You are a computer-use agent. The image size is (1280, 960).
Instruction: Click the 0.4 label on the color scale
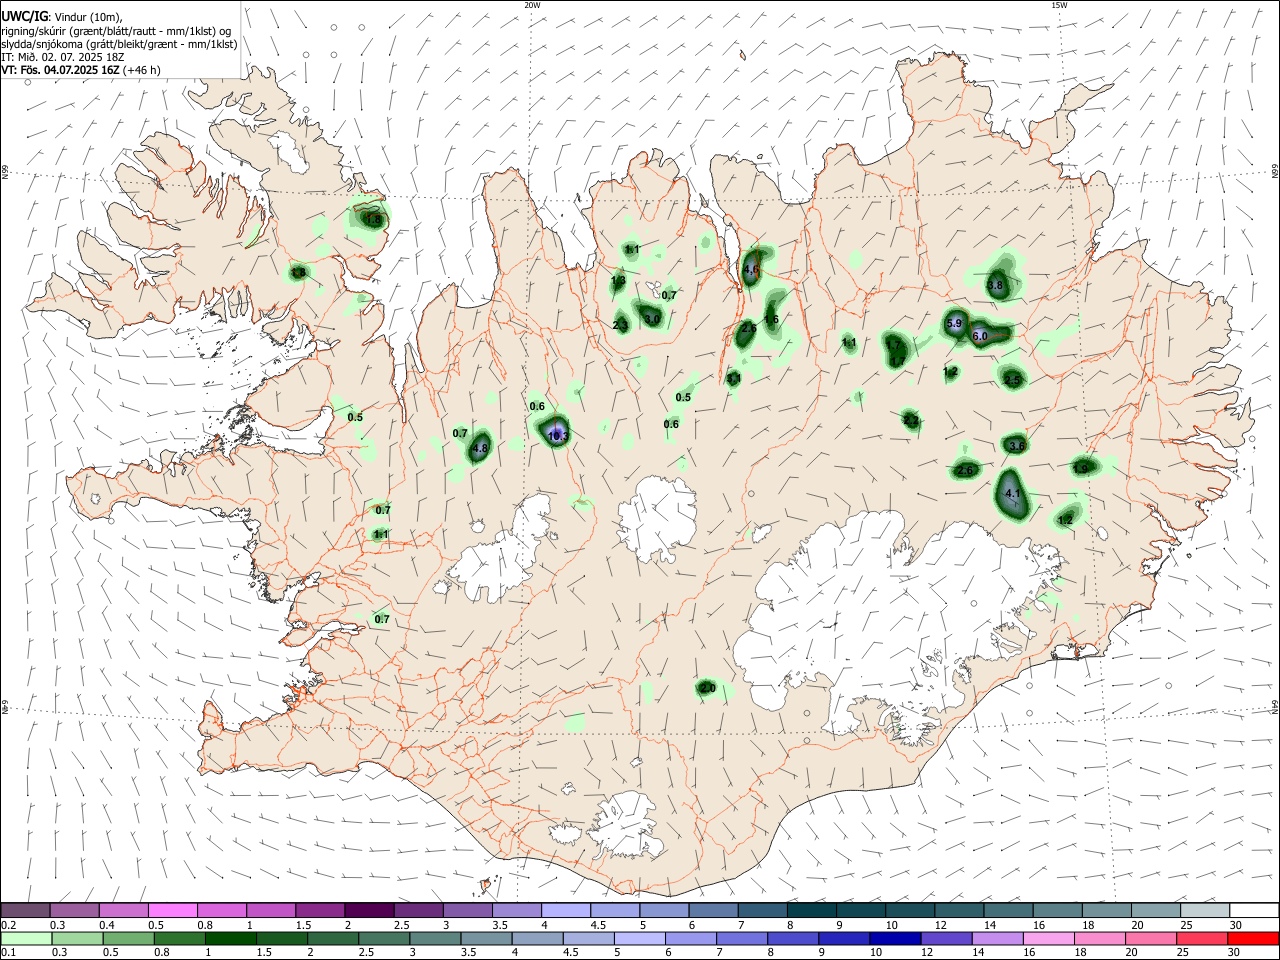click(107, 925)
